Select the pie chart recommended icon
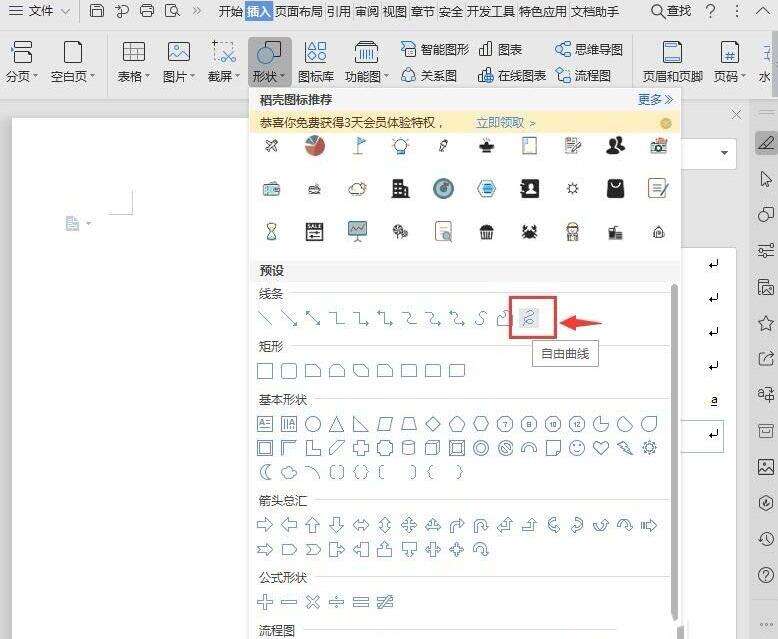Screen dimensions: 778x639 315,146
